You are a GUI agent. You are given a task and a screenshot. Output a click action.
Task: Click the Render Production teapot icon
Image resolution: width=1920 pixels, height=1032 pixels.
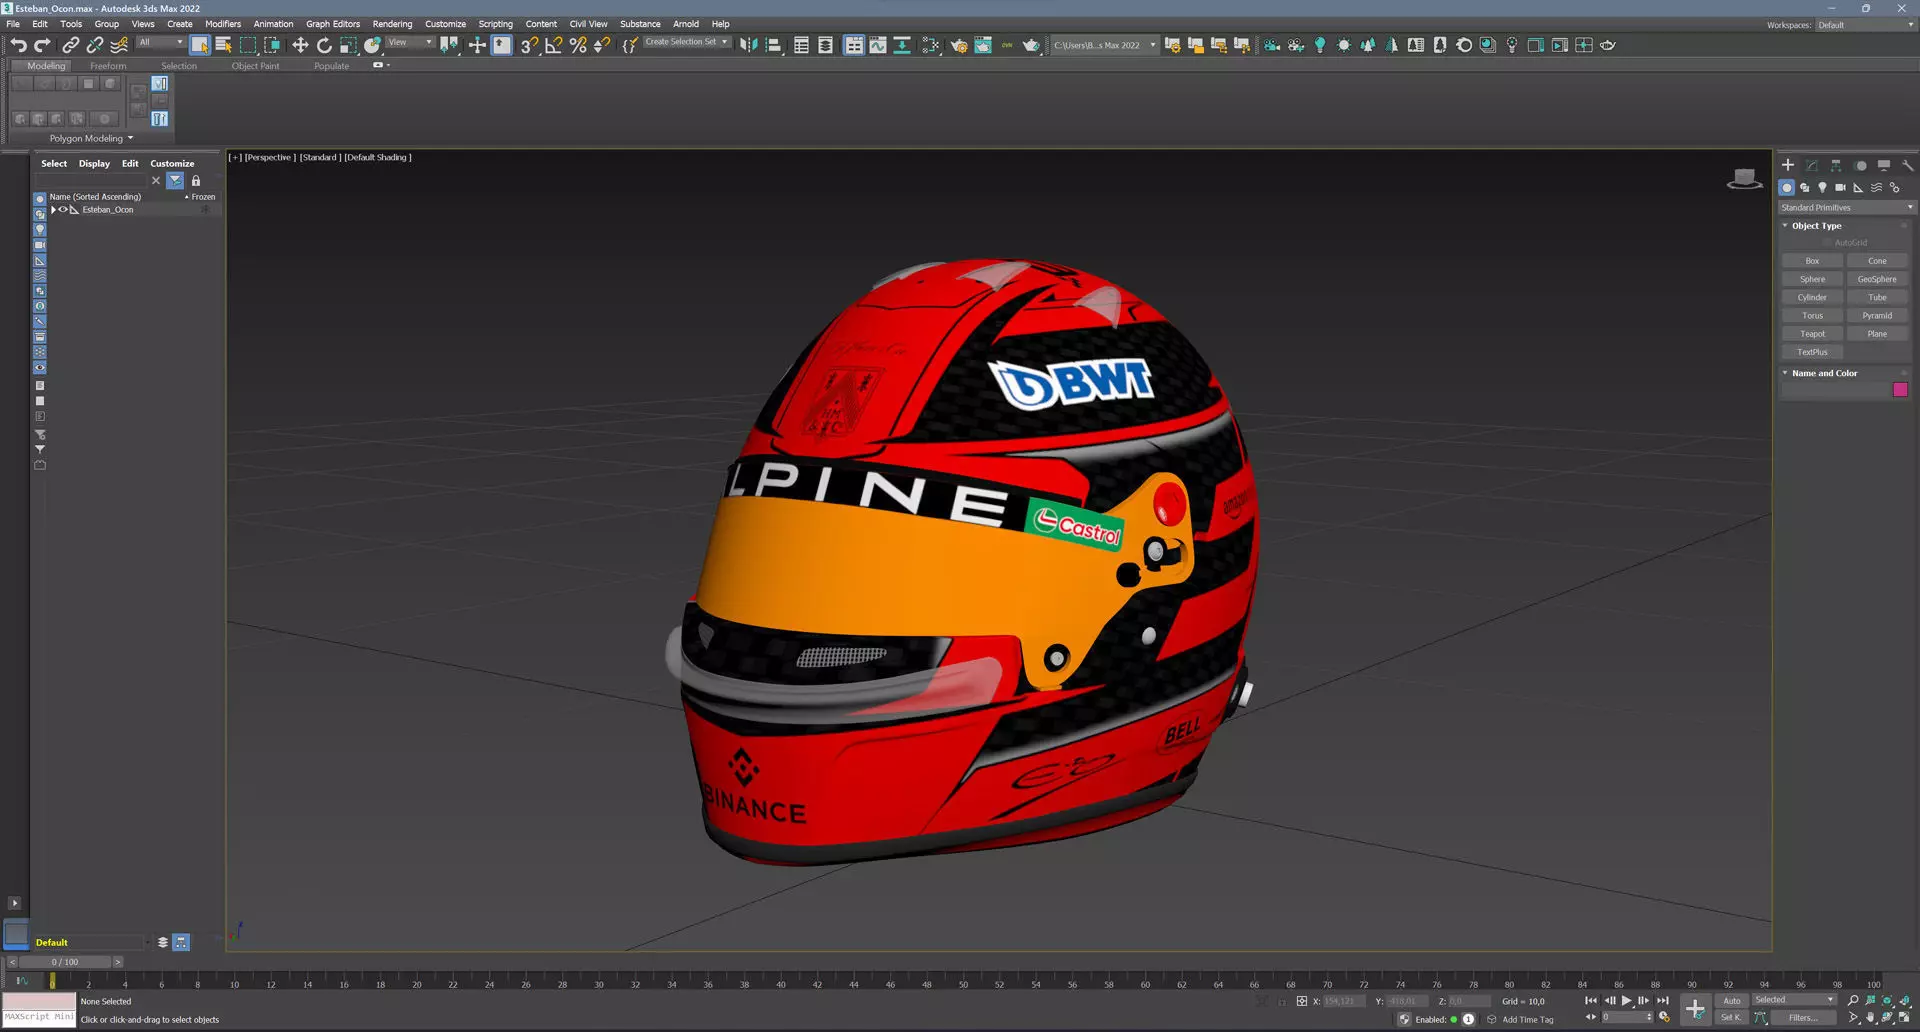1031,45
